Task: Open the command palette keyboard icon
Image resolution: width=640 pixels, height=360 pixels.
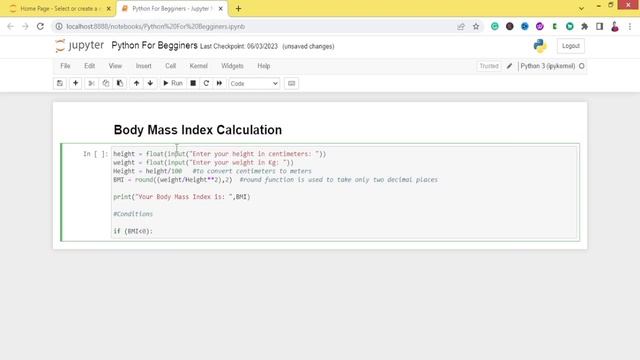Action: click(x=291, y=83)
